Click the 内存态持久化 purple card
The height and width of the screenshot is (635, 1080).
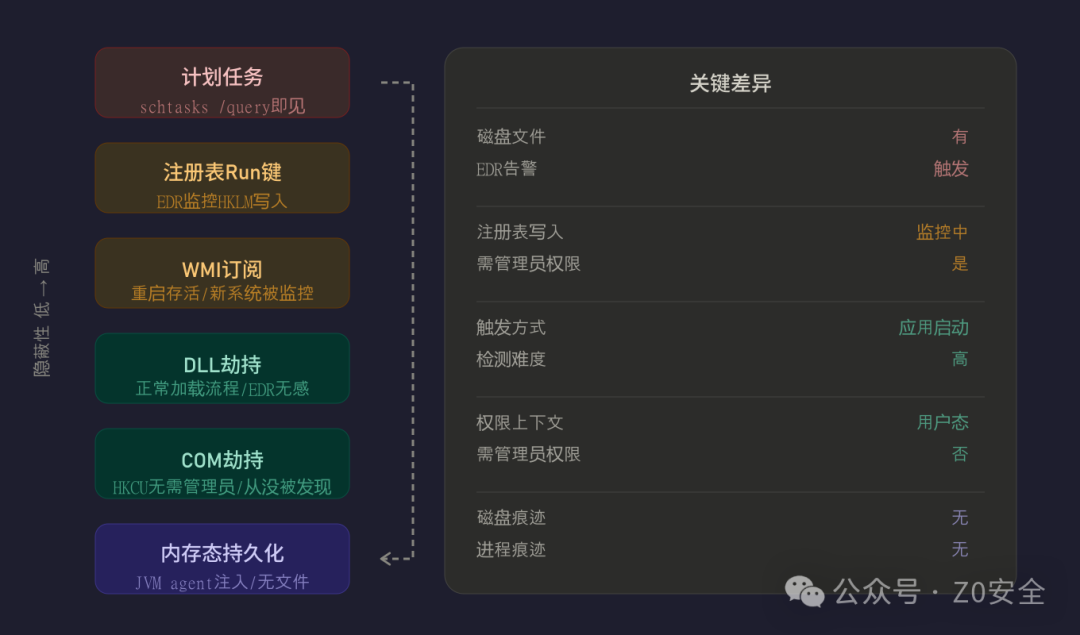pos(222,559)
